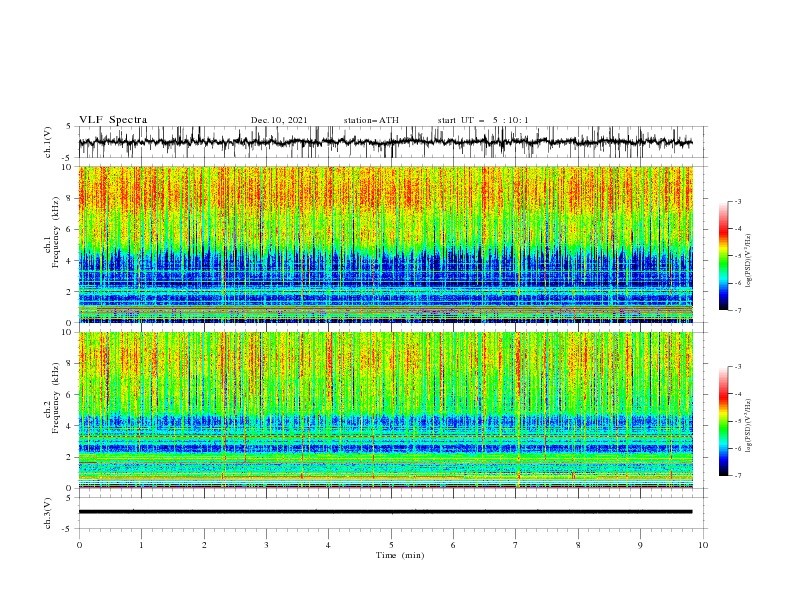The image size is (792, 612).
Task: Click the "-3" label on ch.1 color bar
Action: click(737, 201)
